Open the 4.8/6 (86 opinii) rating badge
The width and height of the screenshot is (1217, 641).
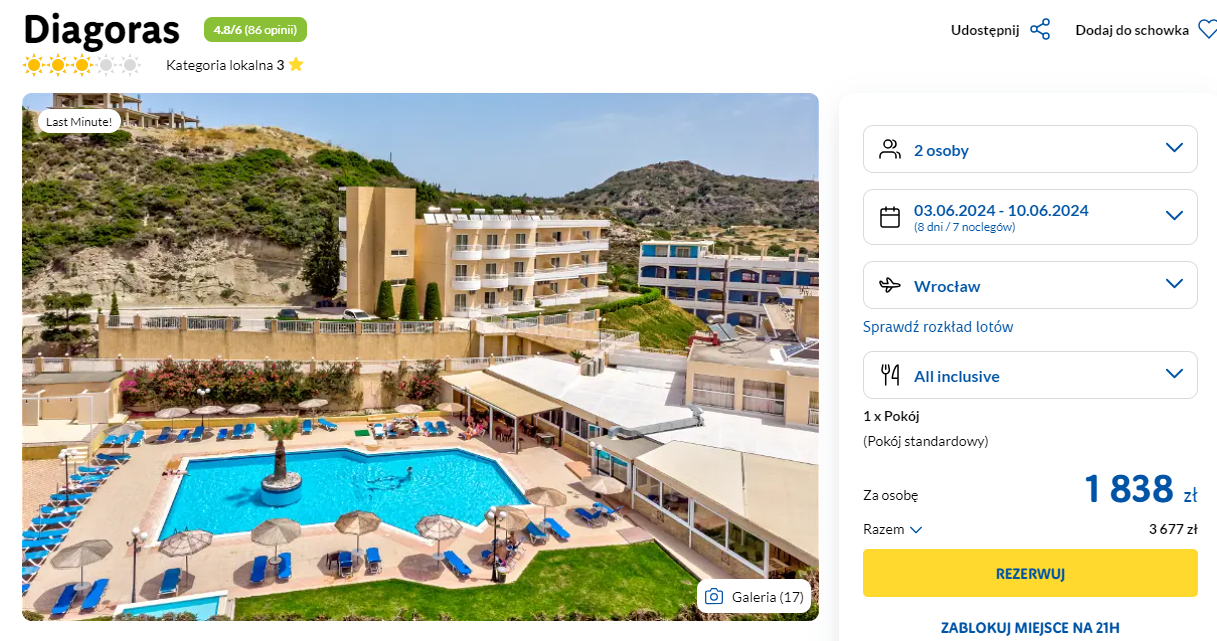255,30
